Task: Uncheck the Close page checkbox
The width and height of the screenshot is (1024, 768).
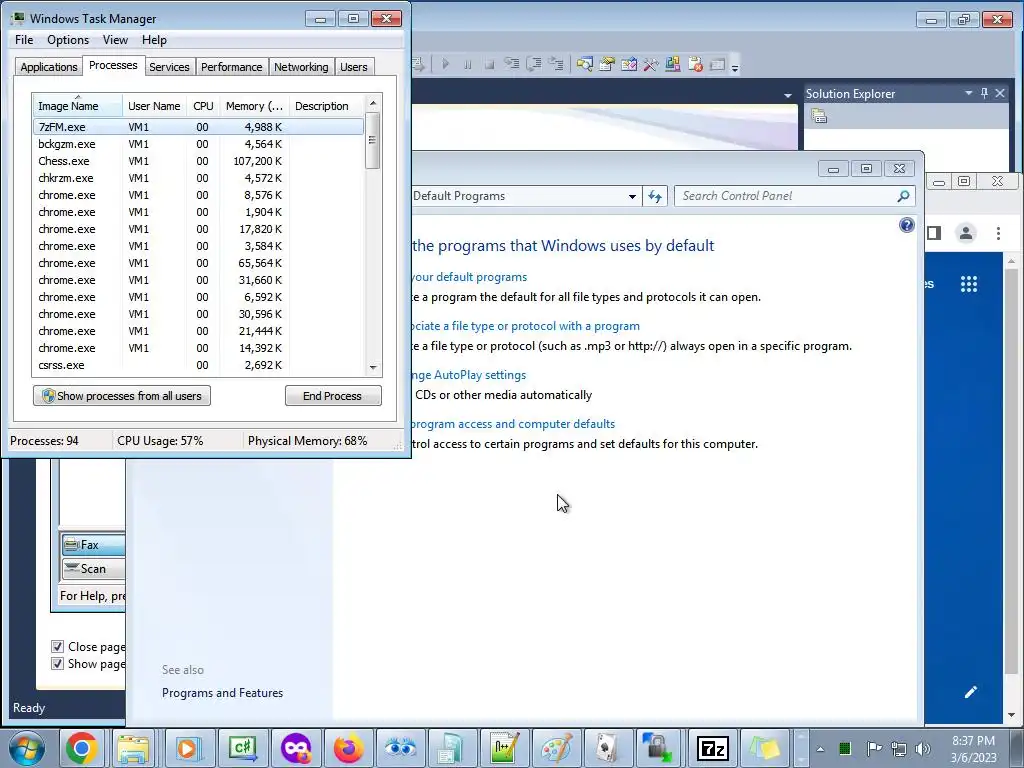Action: [x=57, y=647]
